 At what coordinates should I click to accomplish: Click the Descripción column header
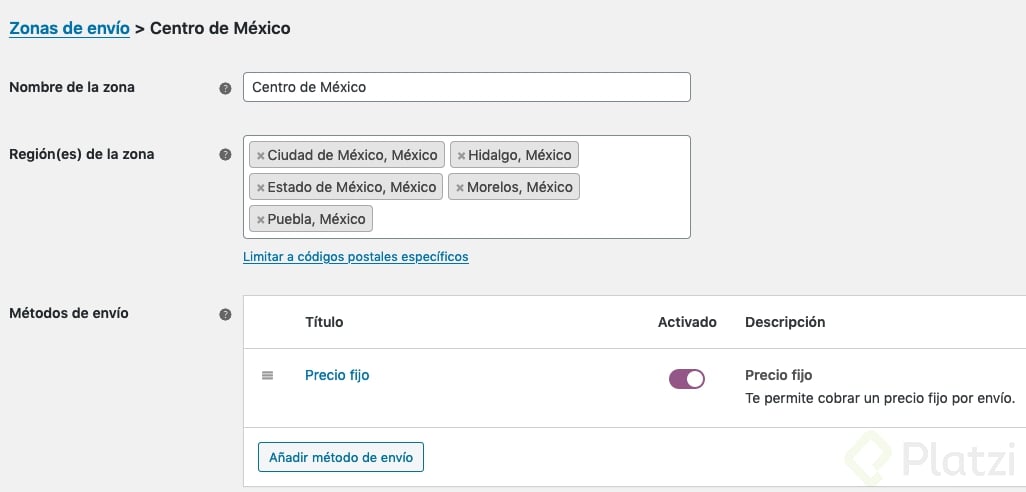pos(785,322)
